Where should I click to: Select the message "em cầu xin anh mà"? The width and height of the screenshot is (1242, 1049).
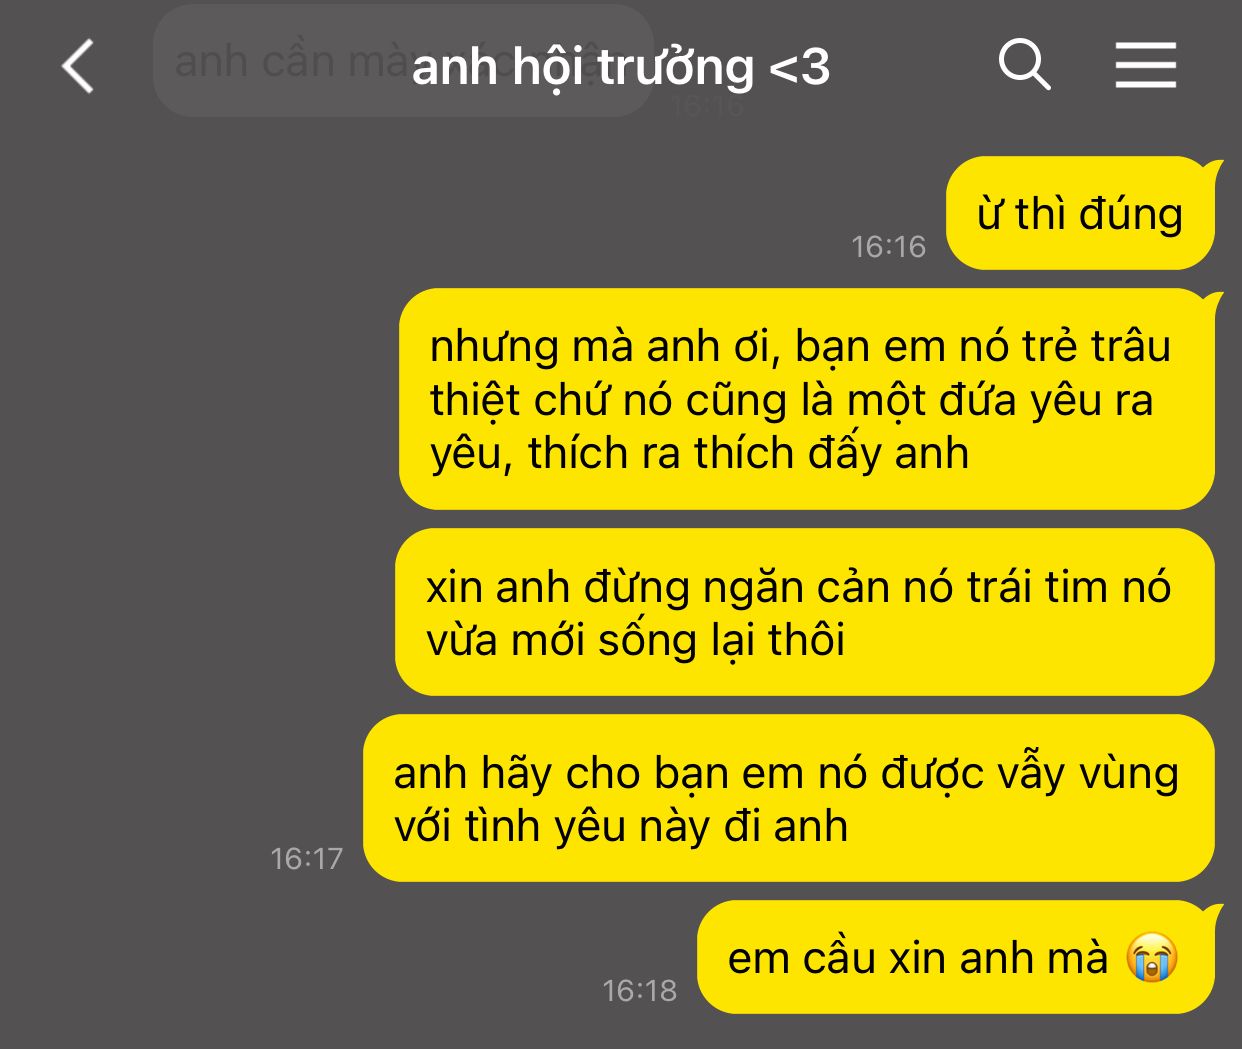(957, 957)
